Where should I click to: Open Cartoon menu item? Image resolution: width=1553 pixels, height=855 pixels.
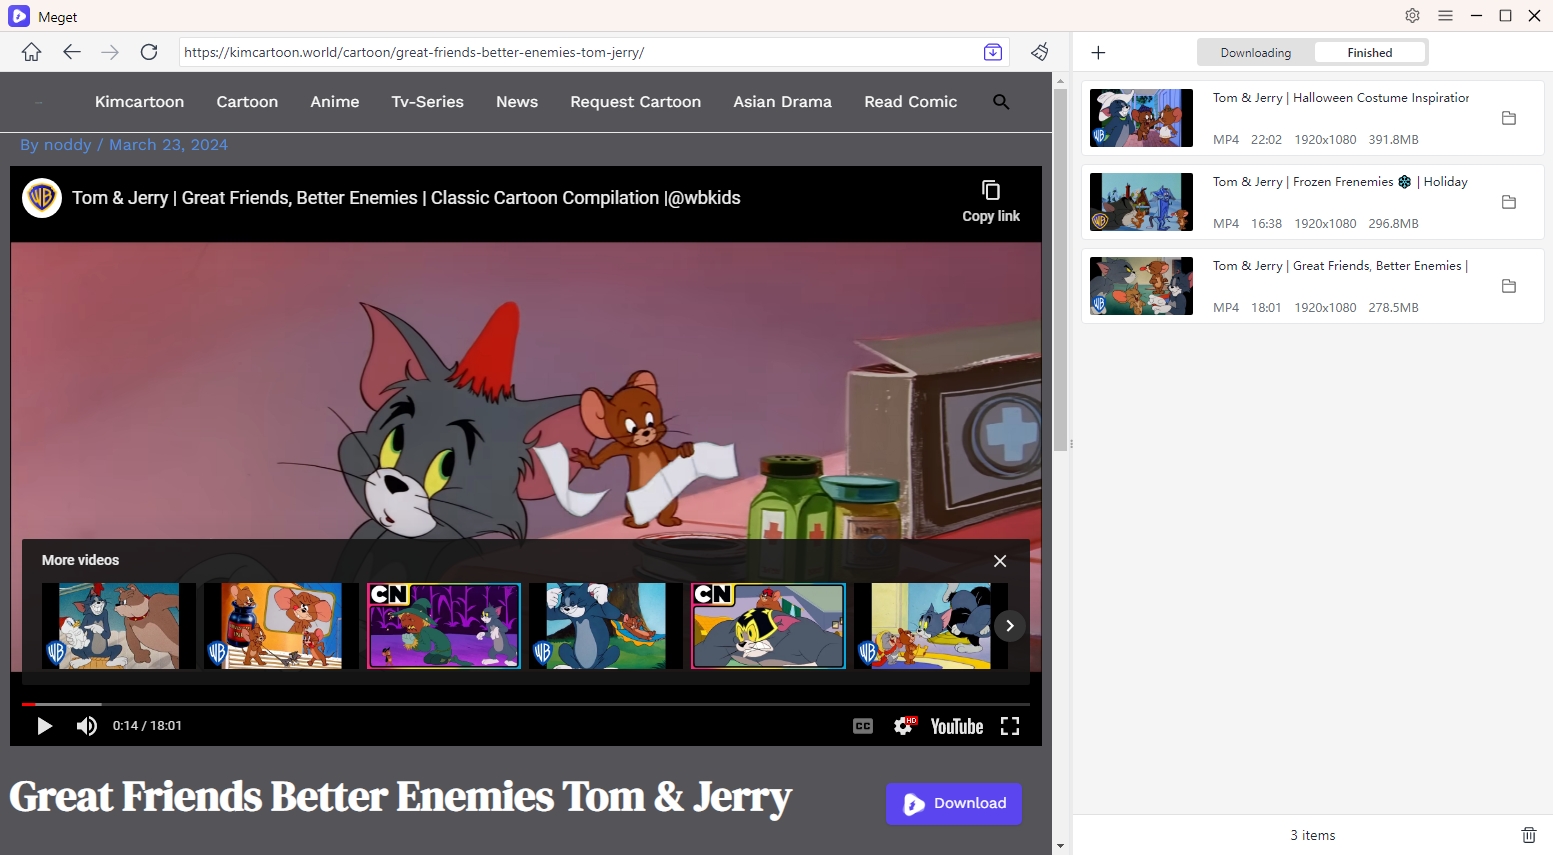tap(247, 102)
